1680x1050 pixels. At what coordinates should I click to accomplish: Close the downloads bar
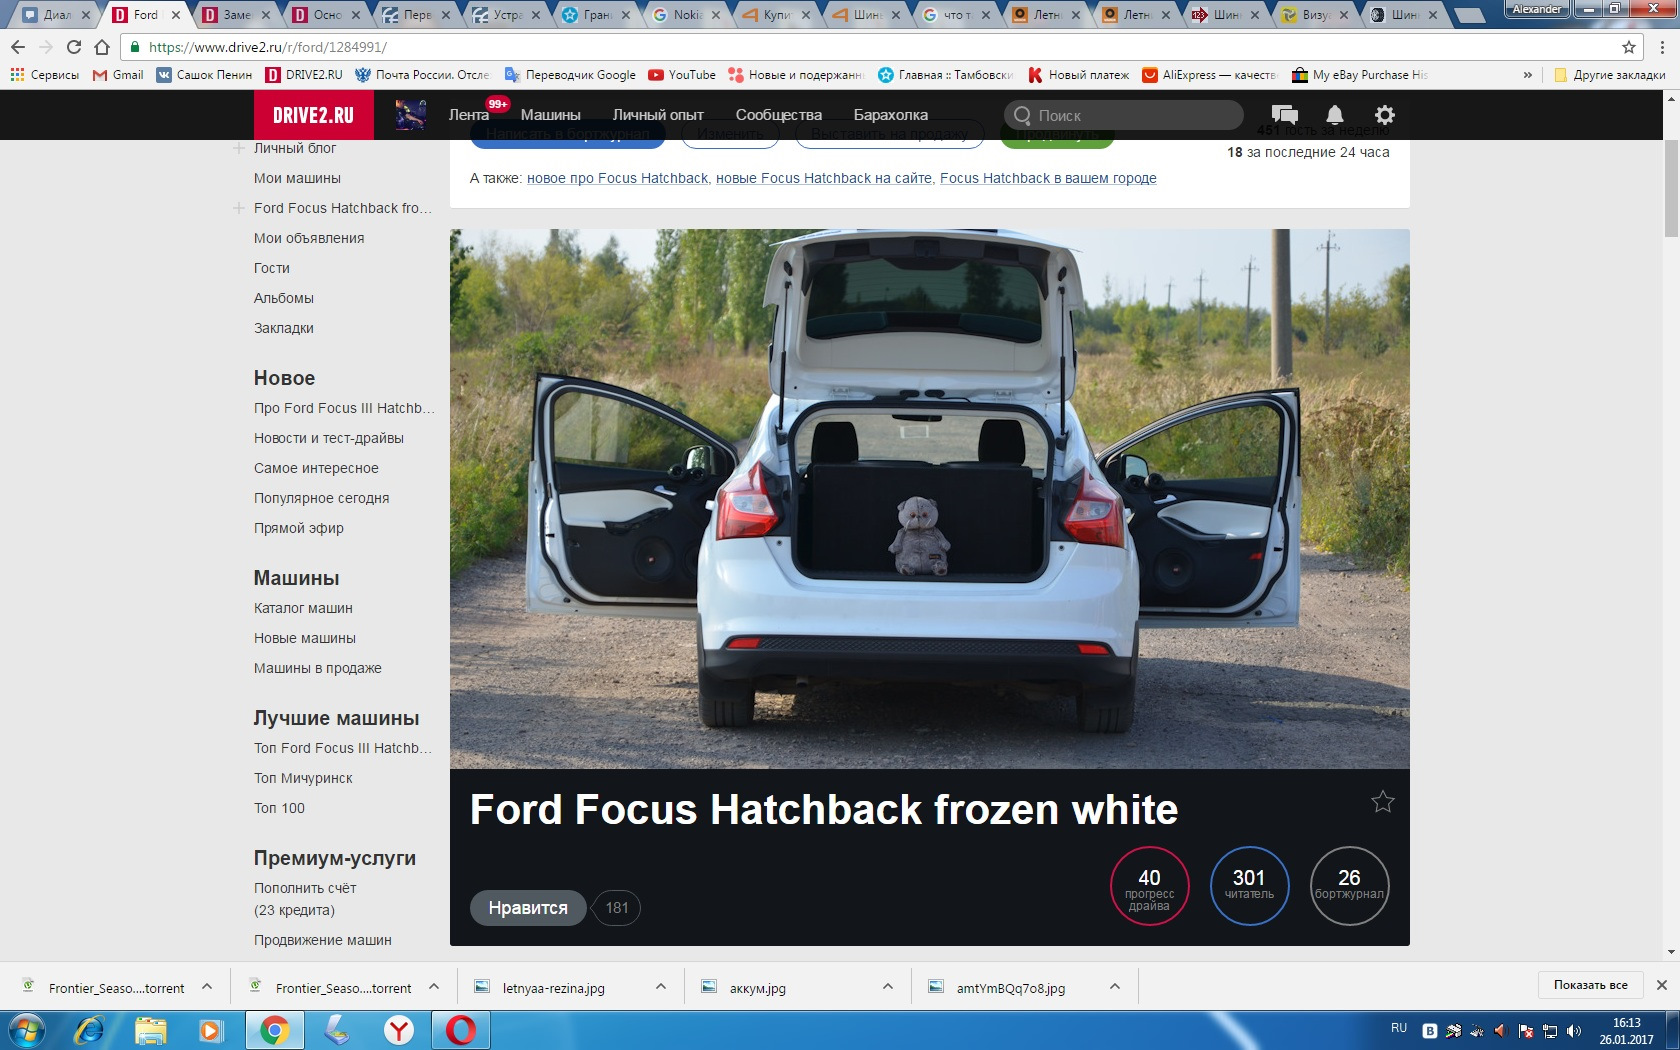(1662, 985)
